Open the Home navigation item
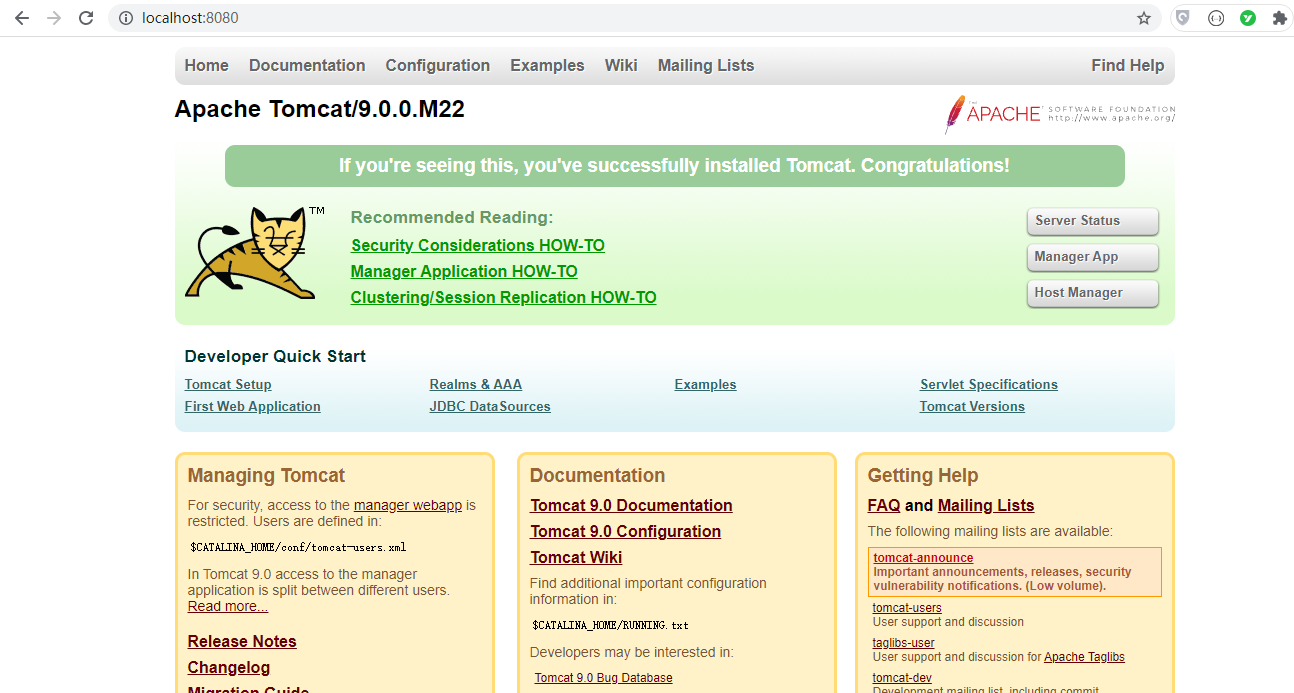This screenshot has height=693, width=1294. (x=206, y=65)
